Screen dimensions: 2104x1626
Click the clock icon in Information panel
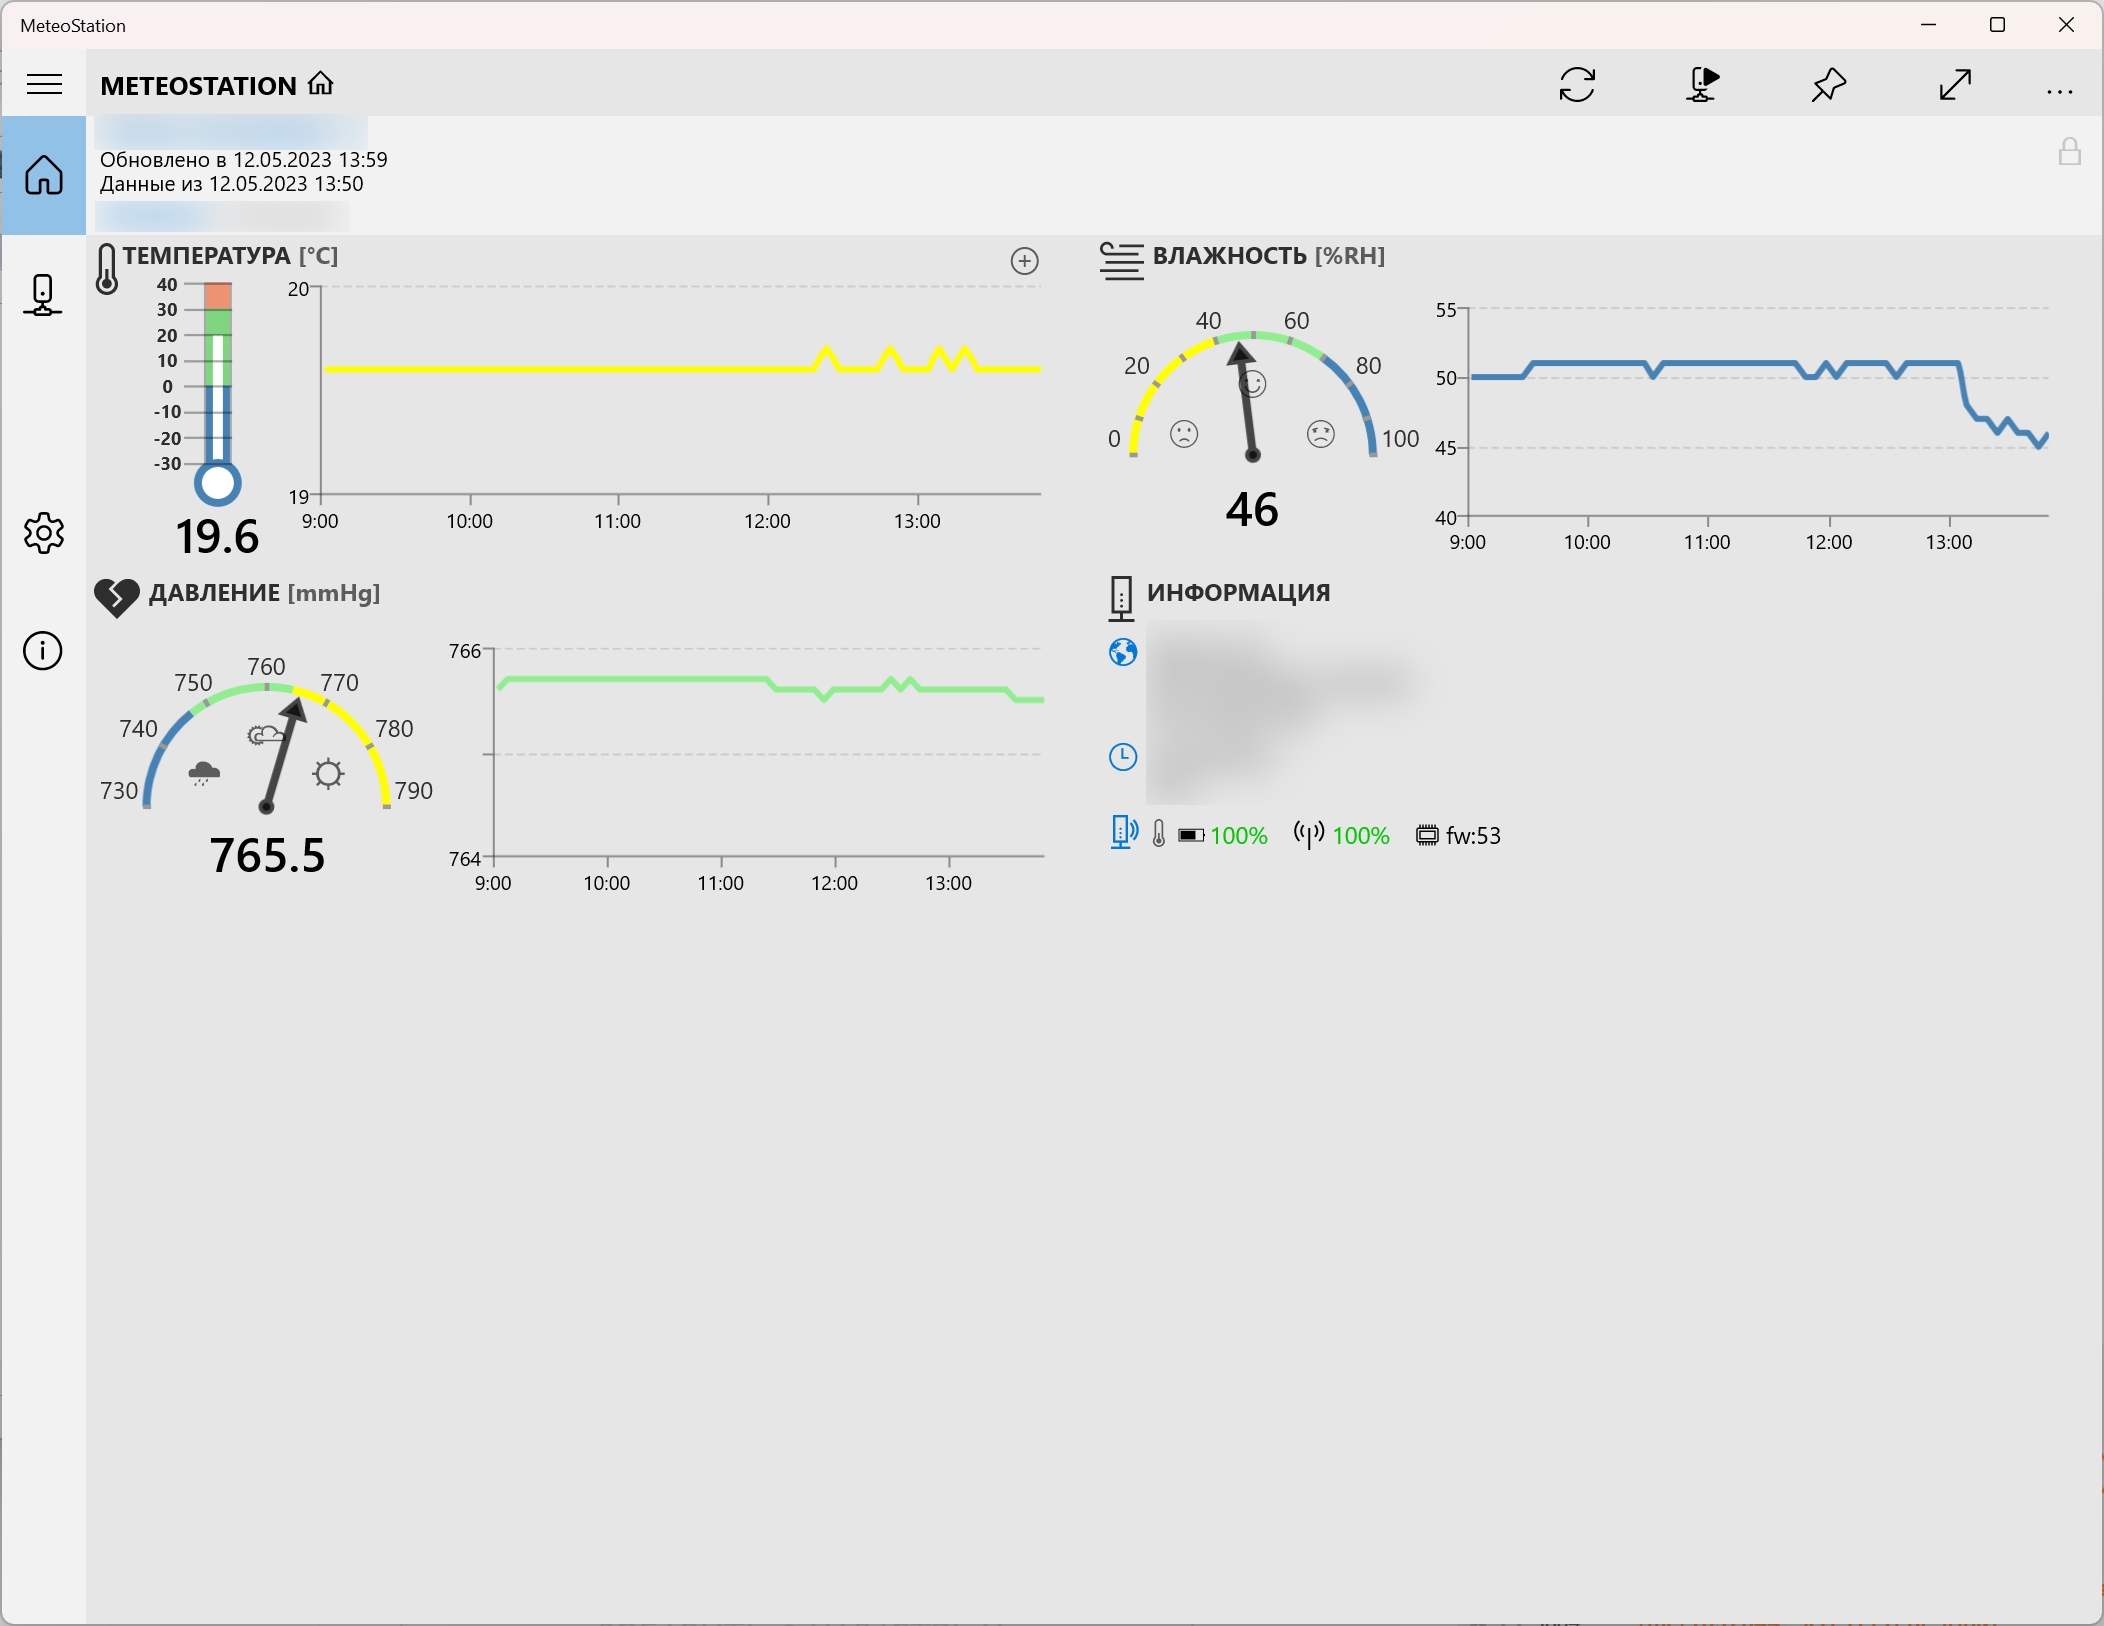1123,757
